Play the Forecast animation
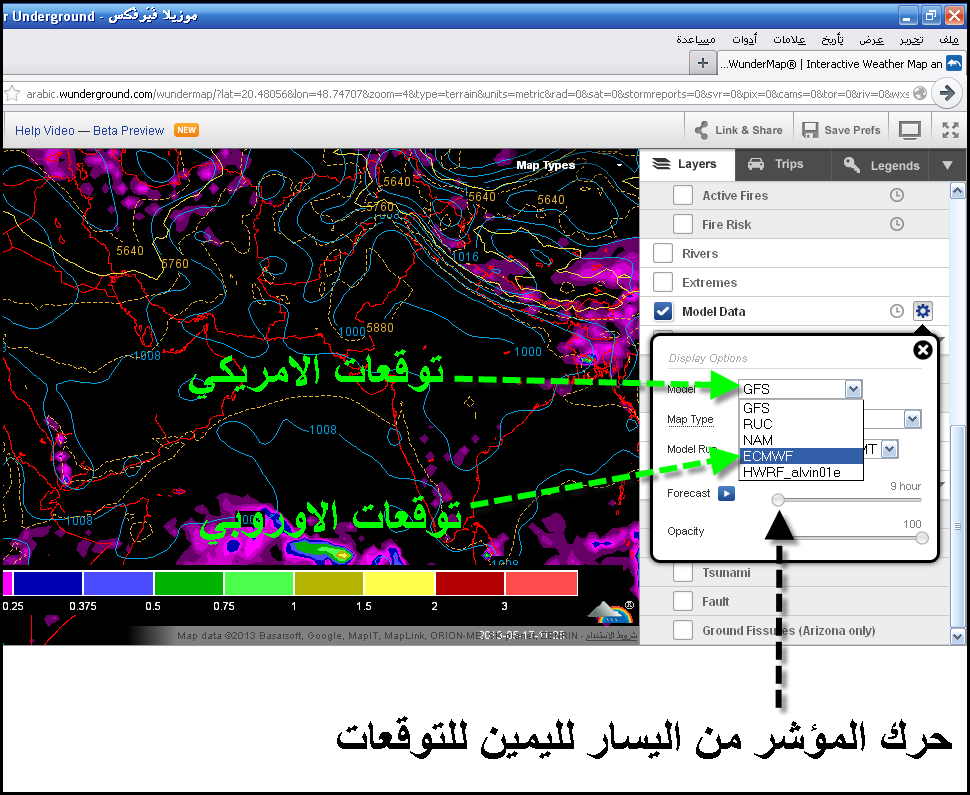970x795 pixels. [x=726, y=493]
